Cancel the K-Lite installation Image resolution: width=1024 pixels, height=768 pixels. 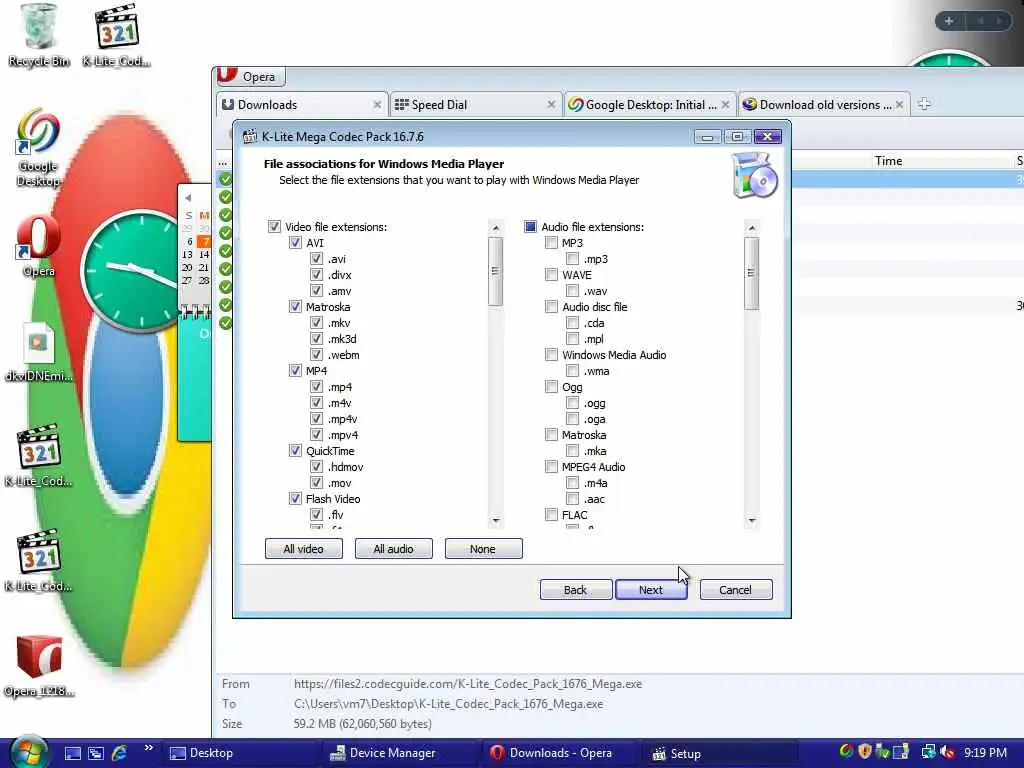pyautogui.click(x=736, y=590)
